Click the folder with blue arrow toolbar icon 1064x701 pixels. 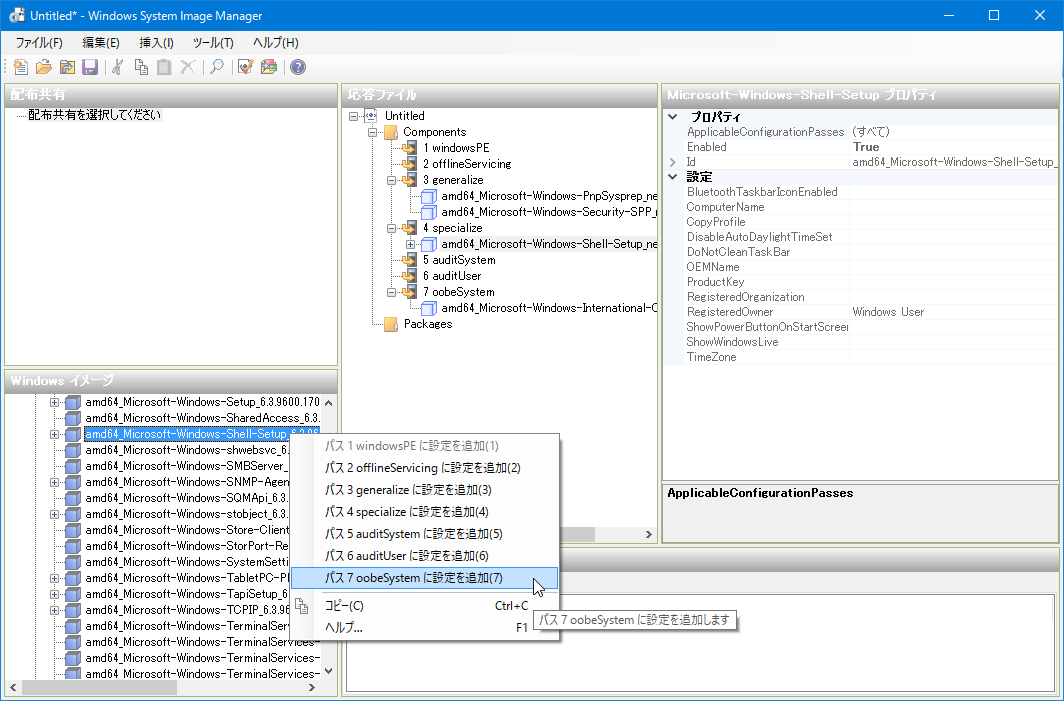pyautogui.click(x=67, y=67)
